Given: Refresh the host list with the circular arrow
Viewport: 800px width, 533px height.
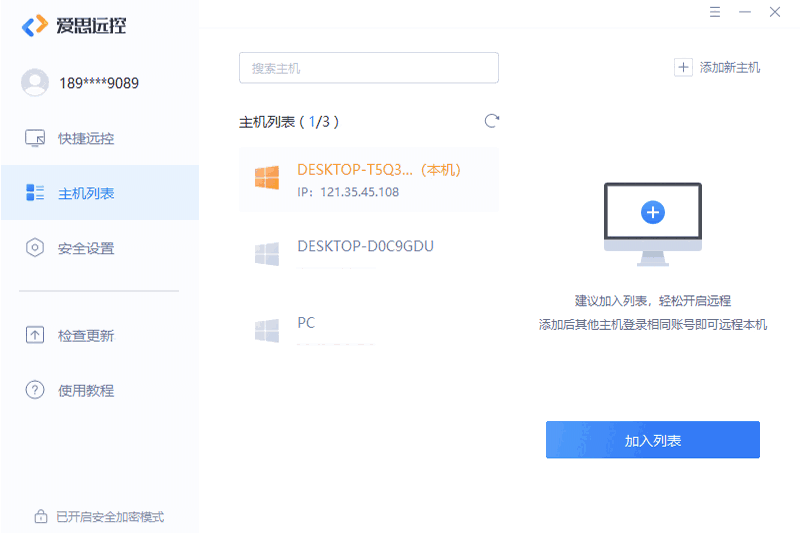Looking at the screenshot, I should pyautogui.click(x=491, y=121).
